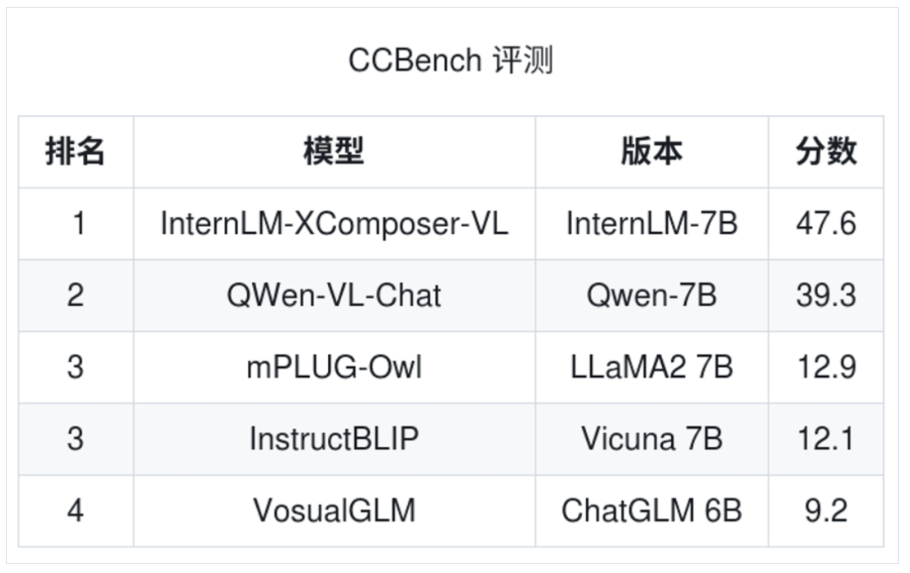Click the score 12.9 cell
Viewport: 910px width, 573px height.
click(826, 367)
